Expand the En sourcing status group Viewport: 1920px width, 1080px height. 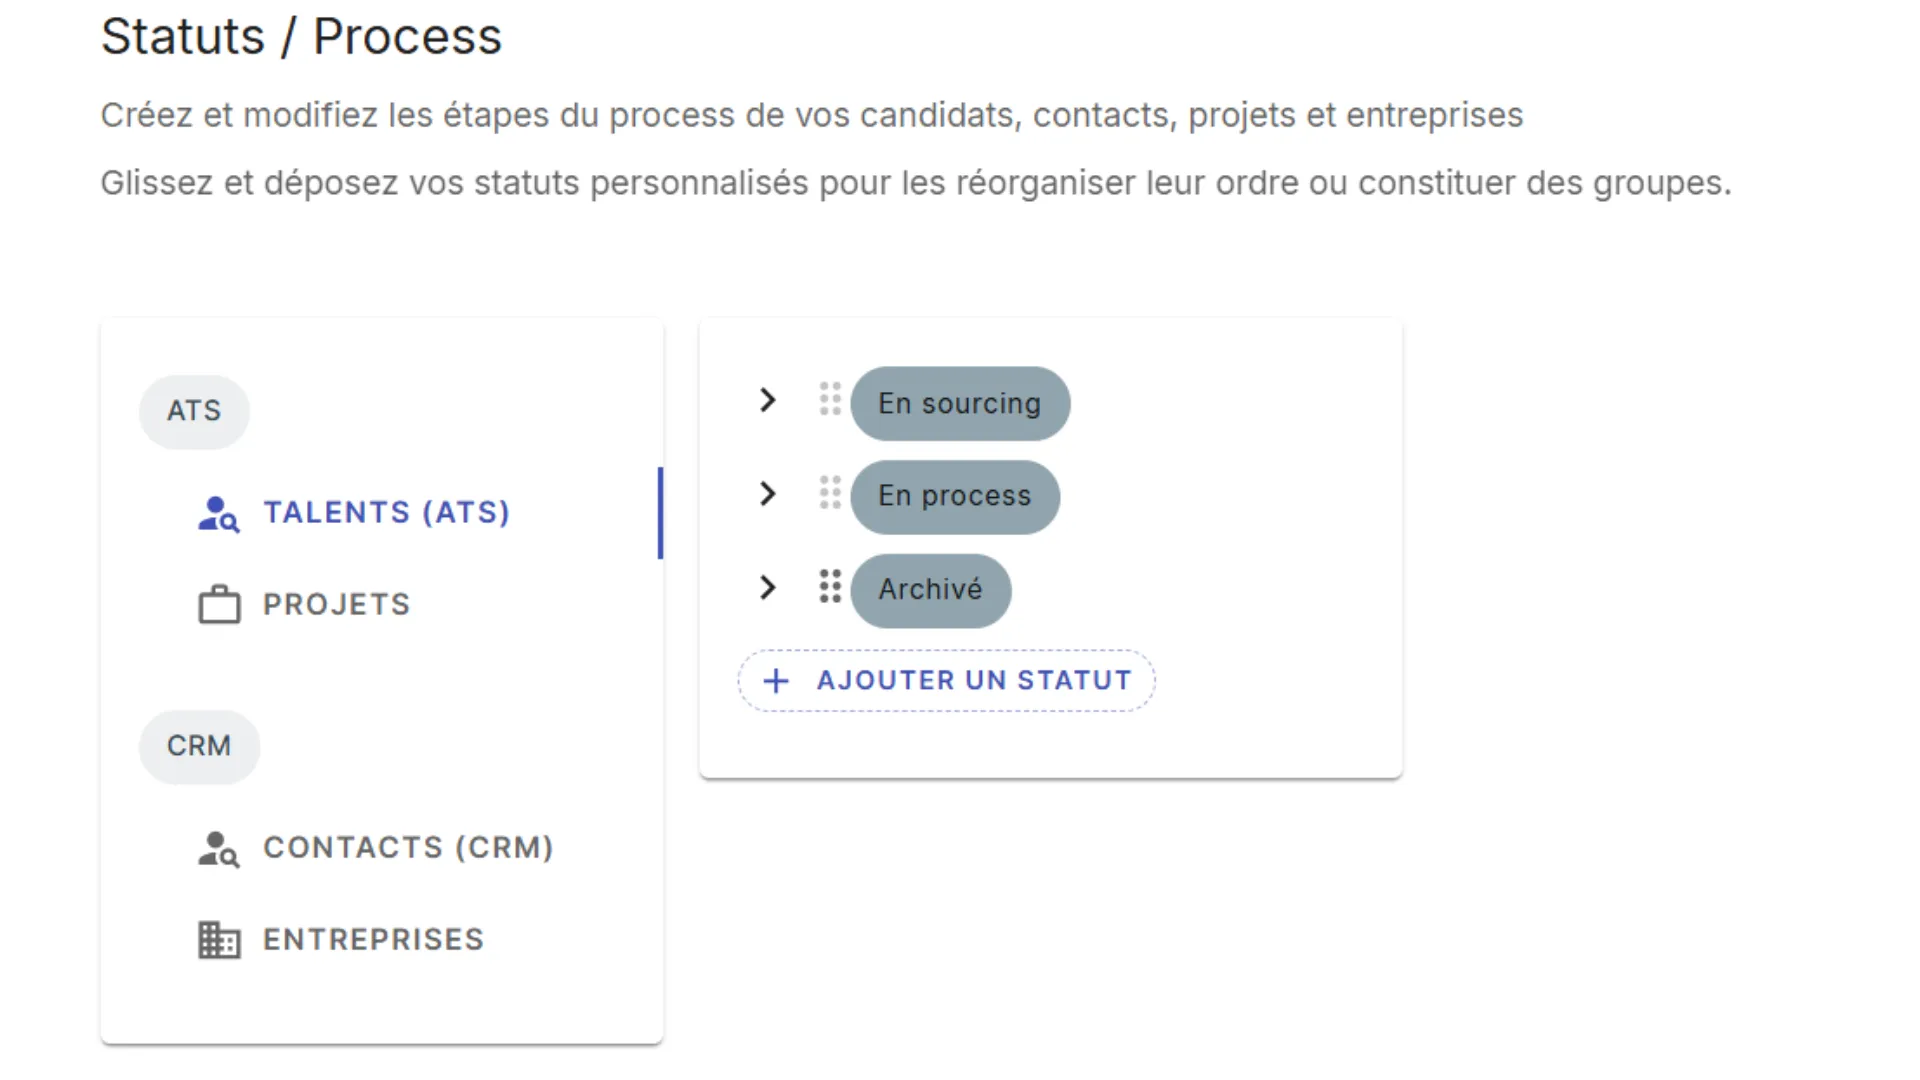(x=767, y=400)
